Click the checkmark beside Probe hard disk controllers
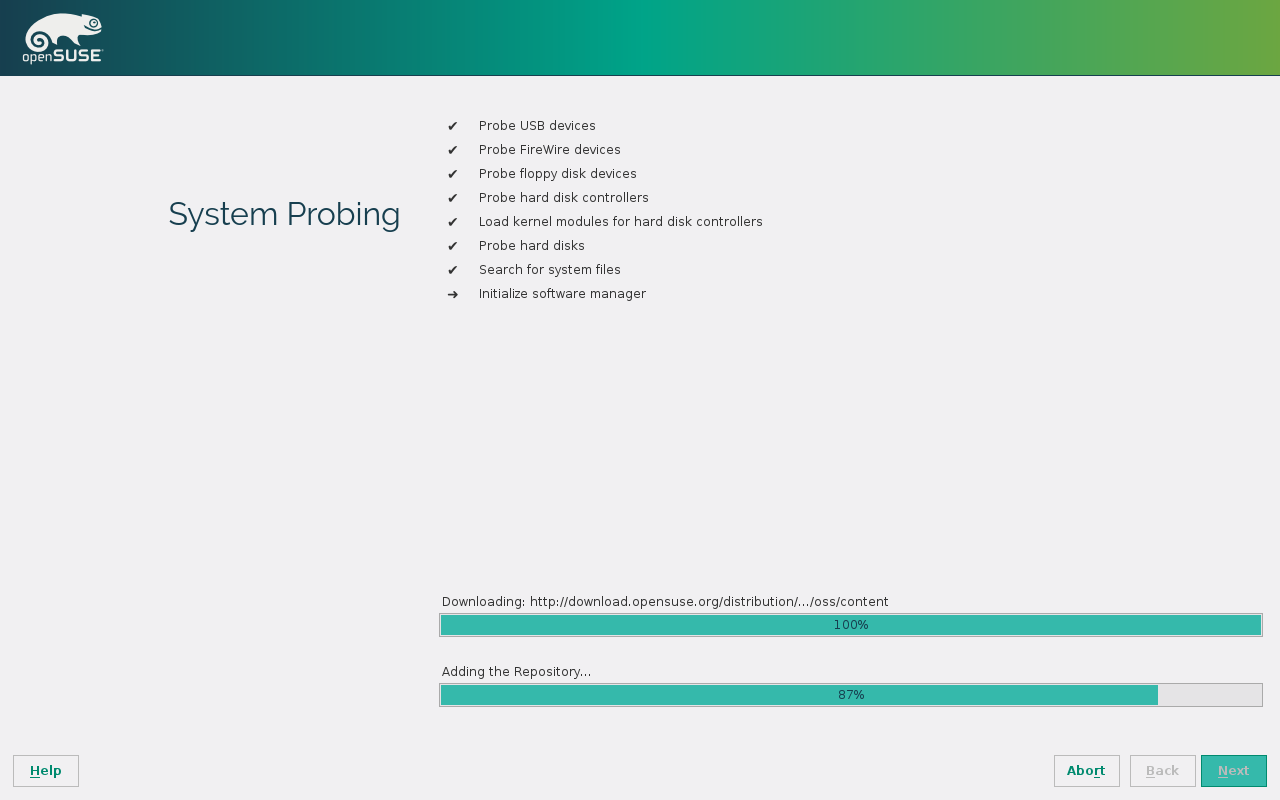Image resolution: width=1280 pixels, height=800 pixels. coord(452,198)
